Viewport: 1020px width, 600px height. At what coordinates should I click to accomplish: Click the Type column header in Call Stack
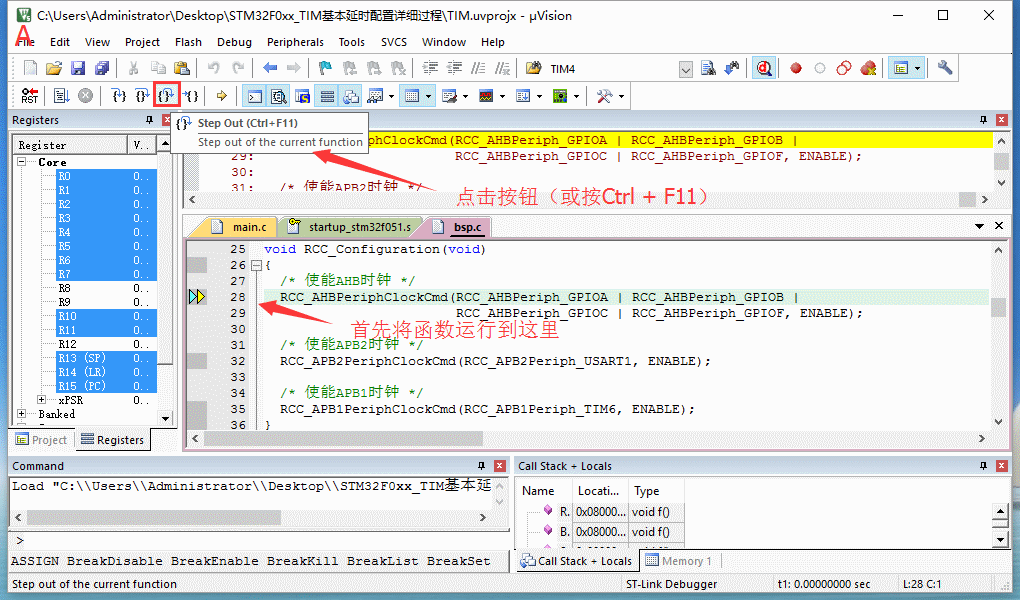pos(656,491)
